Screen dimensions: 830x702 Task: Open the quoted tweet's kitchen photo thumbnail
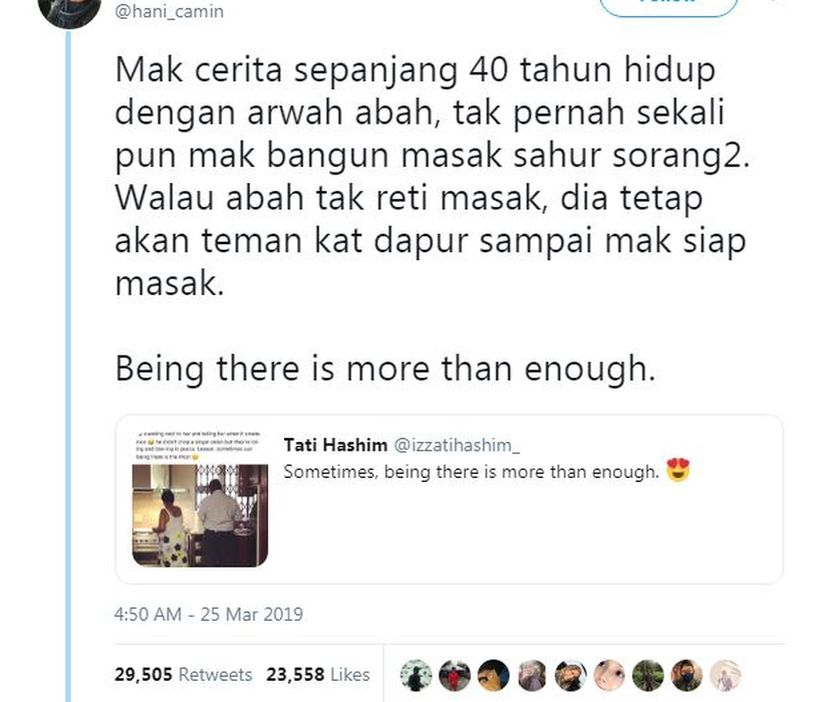click(200, 515)
